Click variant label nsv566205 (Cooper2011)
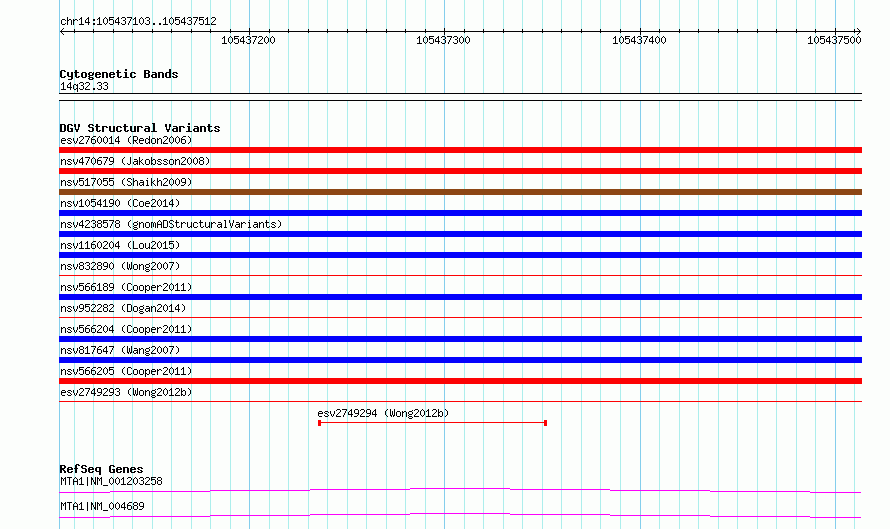 click(x=126, y=371)
